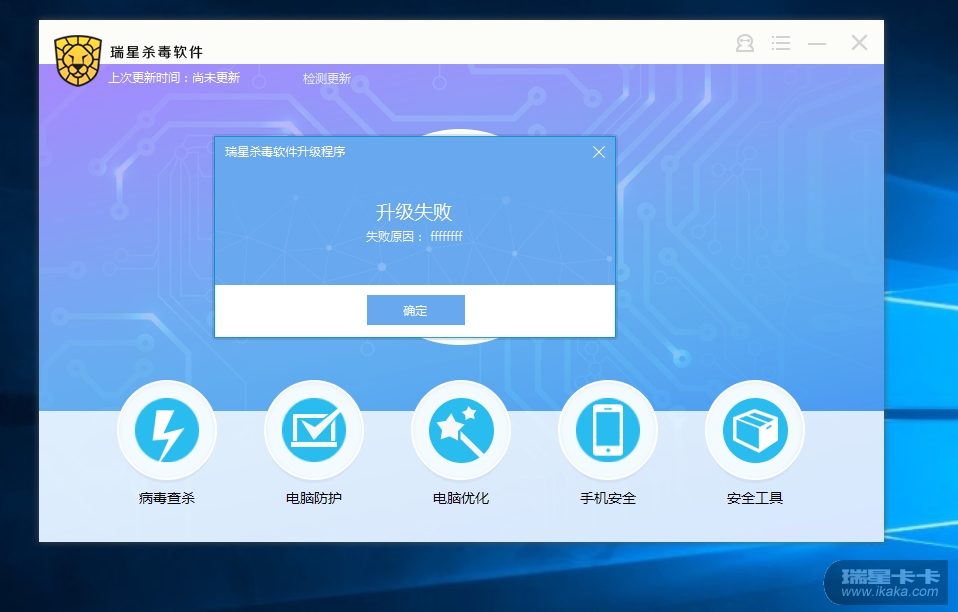The width and height of the screenshot is (958, 612).
Task: Click the Rising lion shield logo
Action: pos(78,60)
